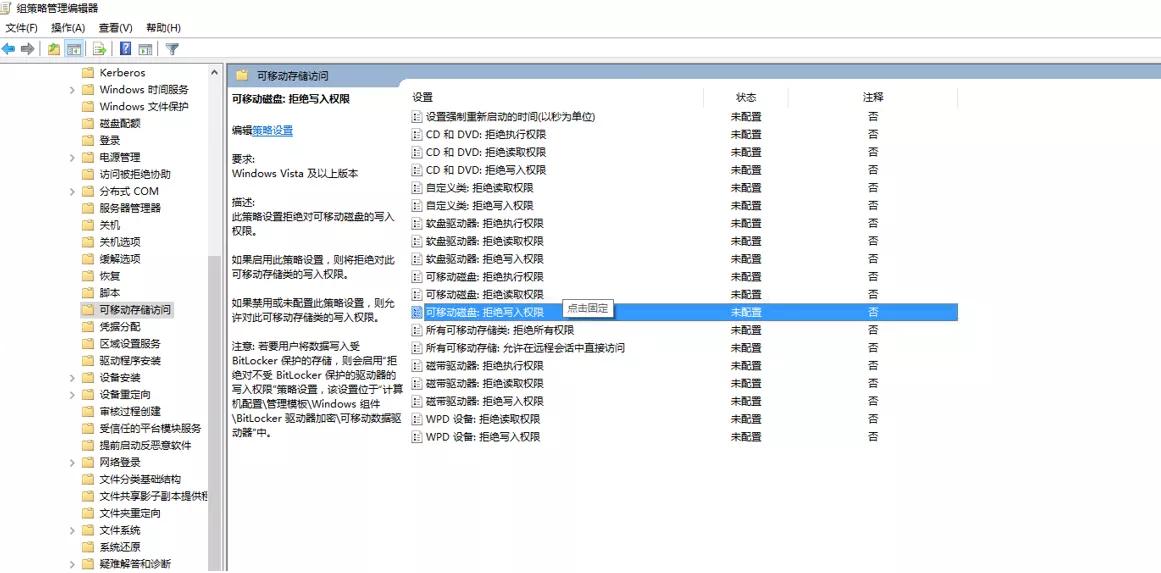The image size is (1161, 573).
Task: Click 否 comment of WPD 设备: 拒绝写入权限 row
Action: [873, 437]
